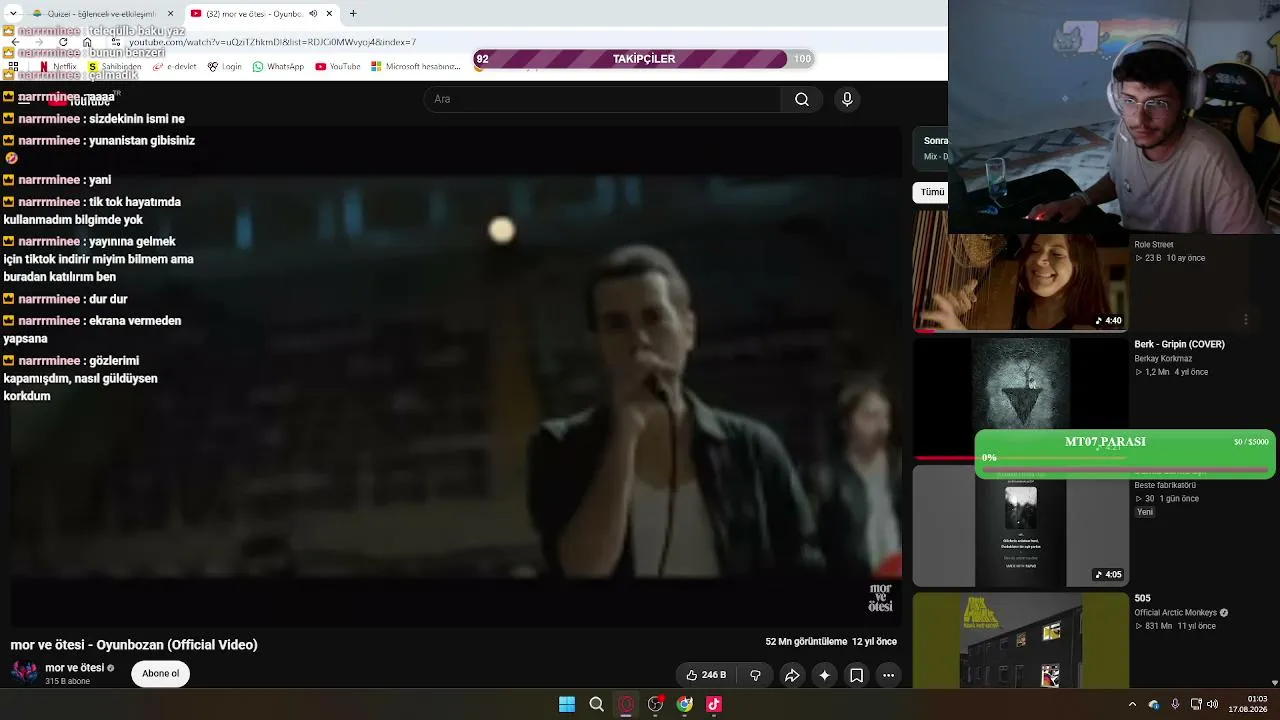Screen dimensions: 1280x720
Task: Open the Windows Start menu
Action: pyautogui.click(x=567, y=704)
